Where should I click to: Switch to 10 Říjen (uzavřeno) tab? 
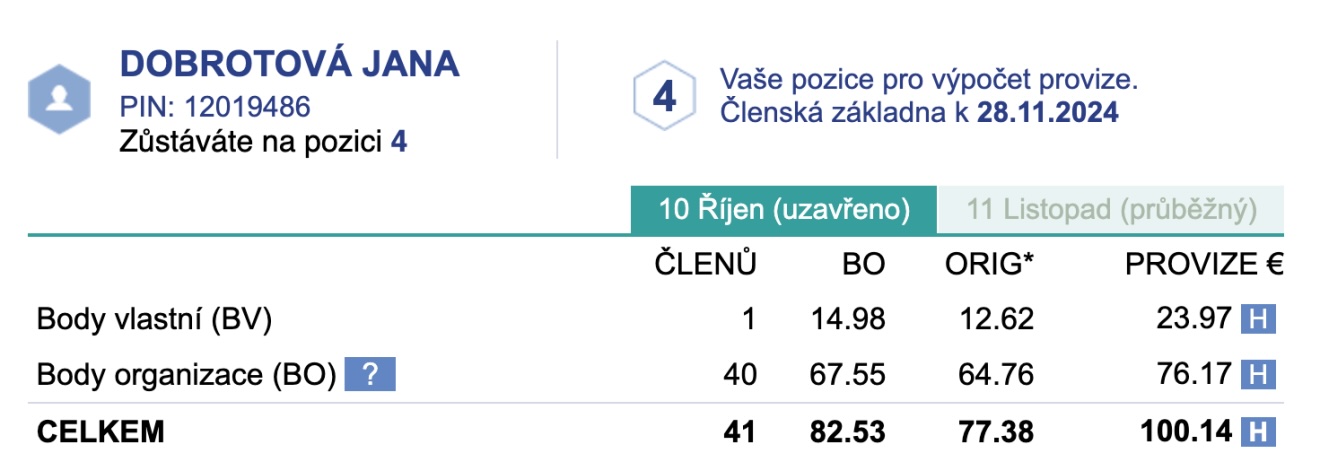[x=784, y=210]
